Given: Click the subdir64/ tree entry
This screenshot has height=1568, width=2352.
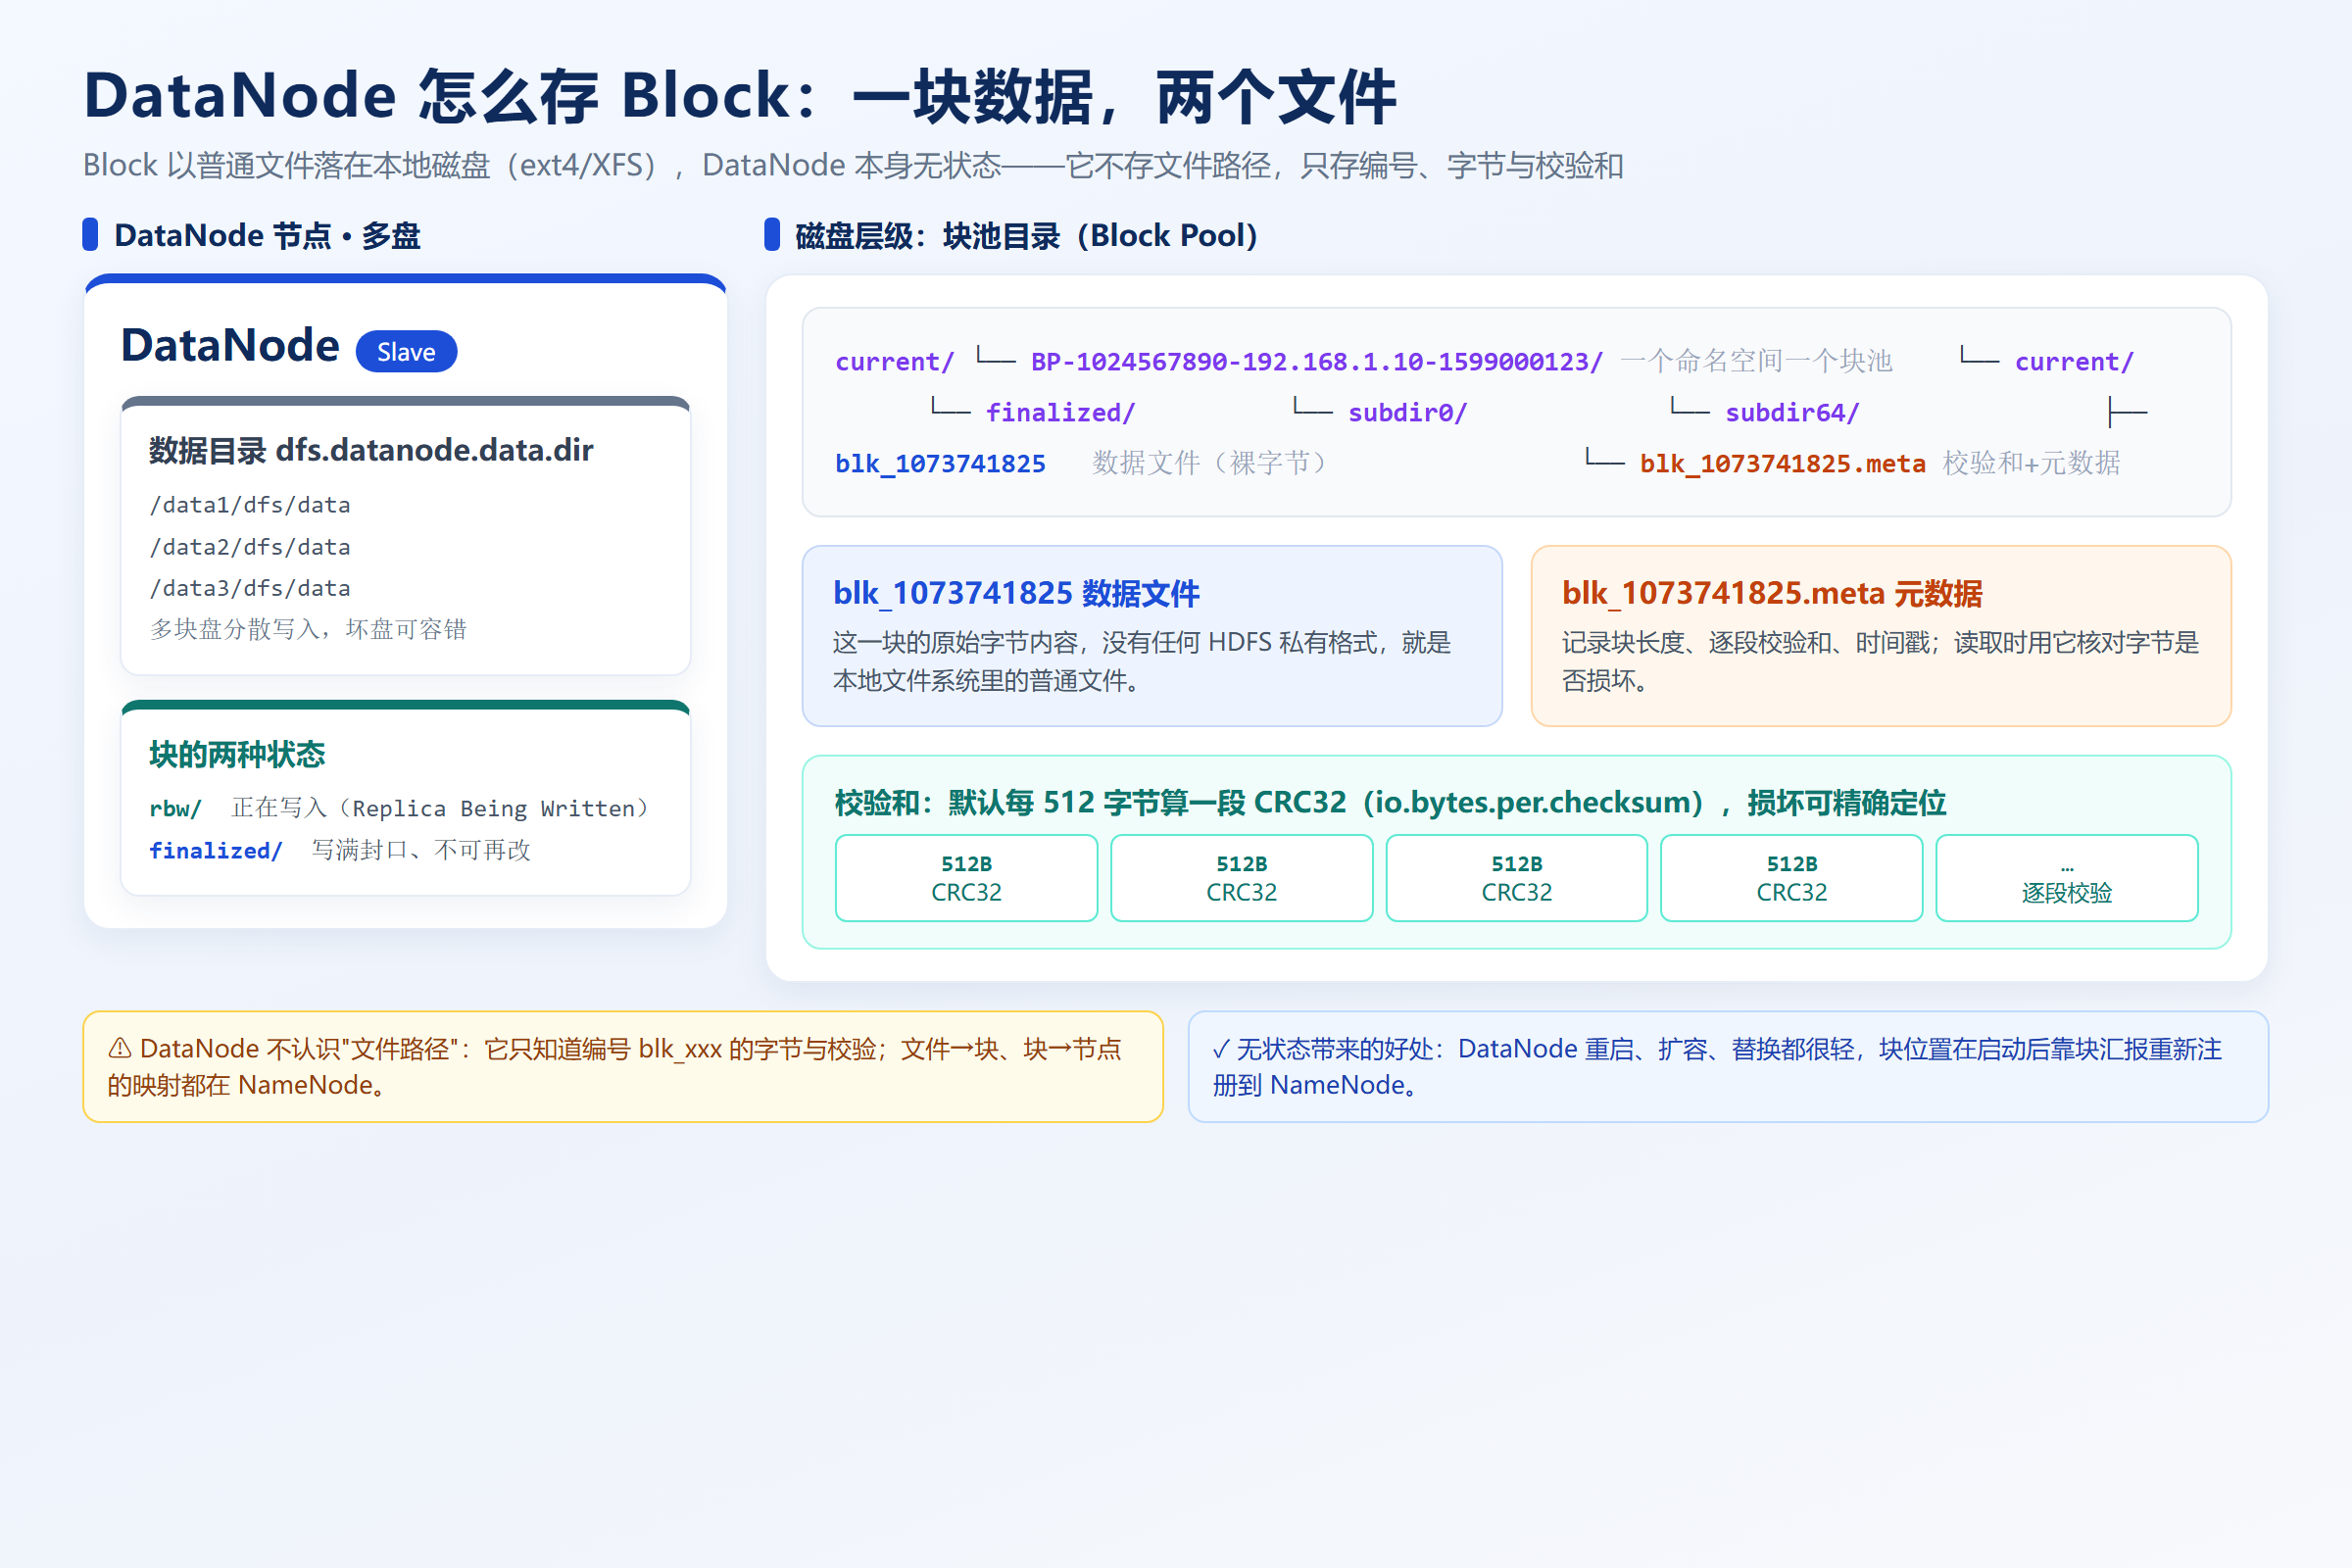Looking at the screenshot, I should click(1792, 412).
